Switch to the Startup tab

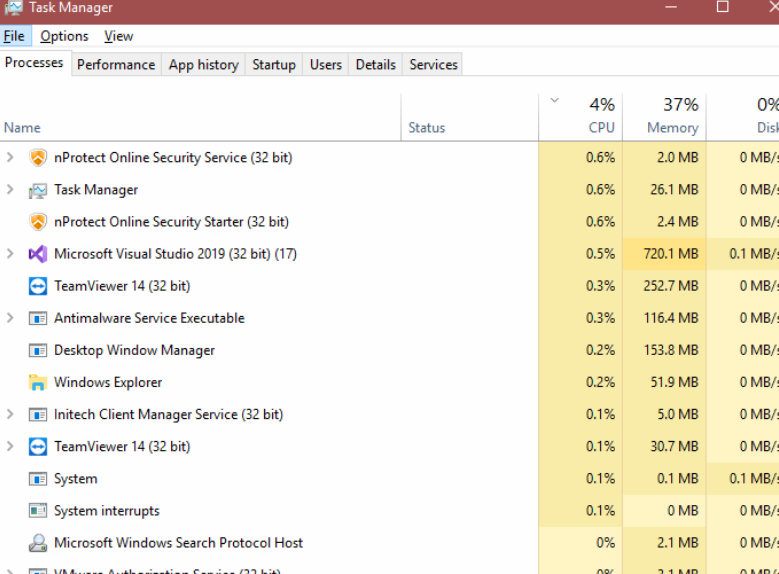tap(274, 65)
